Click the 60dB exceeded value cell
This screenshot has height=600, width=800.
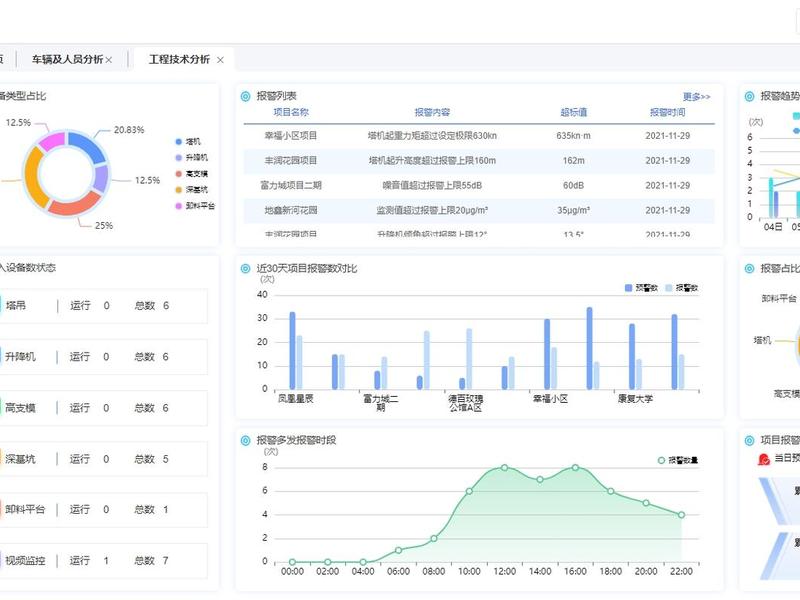[x=573, y=186]
